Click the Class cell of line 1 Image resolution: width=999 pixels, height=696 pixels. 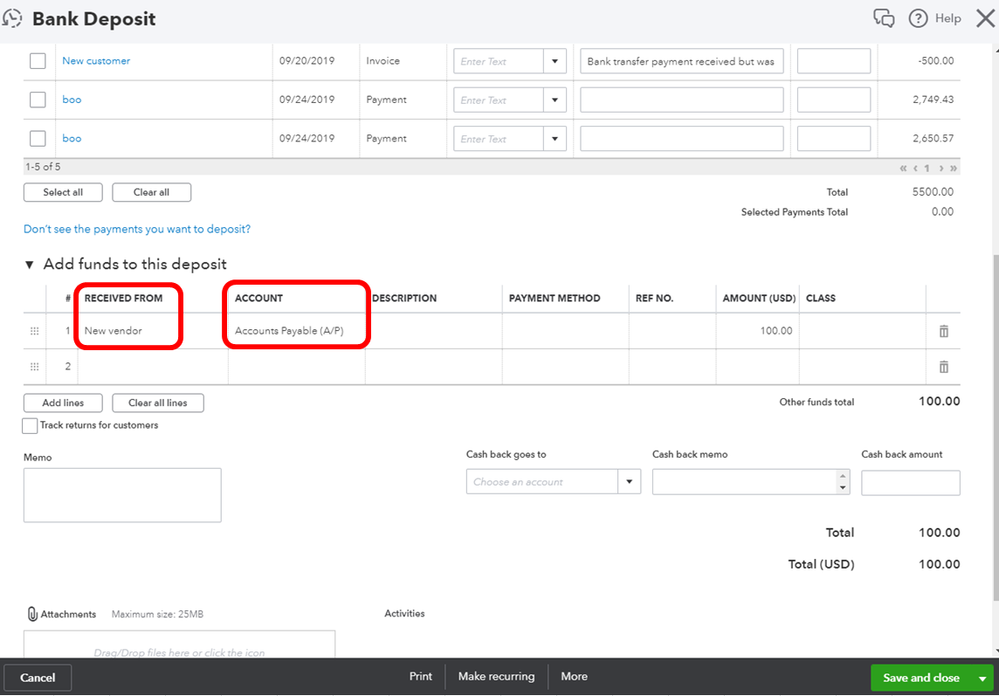point(863,331)
